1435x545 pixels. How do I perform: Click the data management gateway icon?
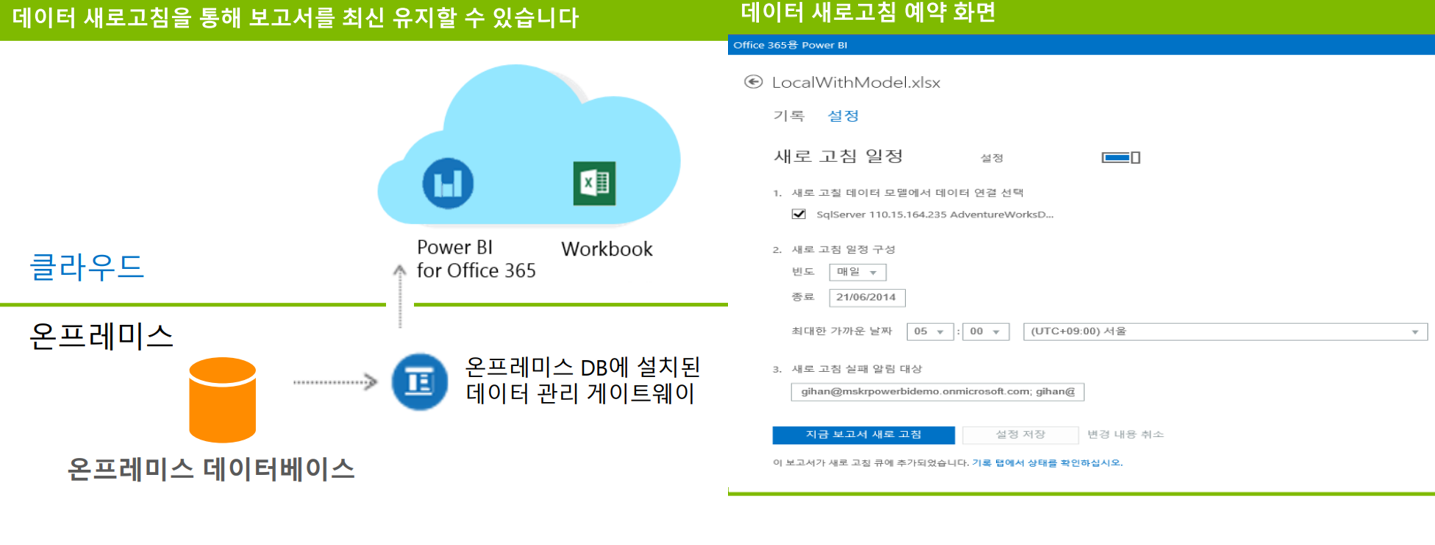[419, 381]
